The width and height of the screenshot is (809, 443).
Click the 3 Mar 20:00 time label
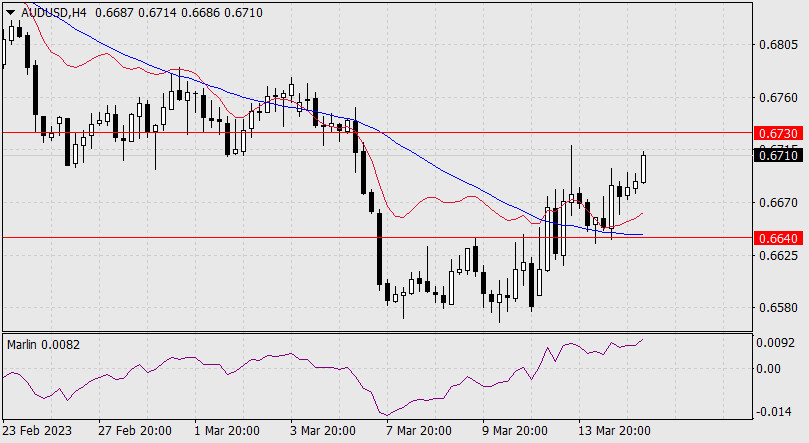click(322, 431)
